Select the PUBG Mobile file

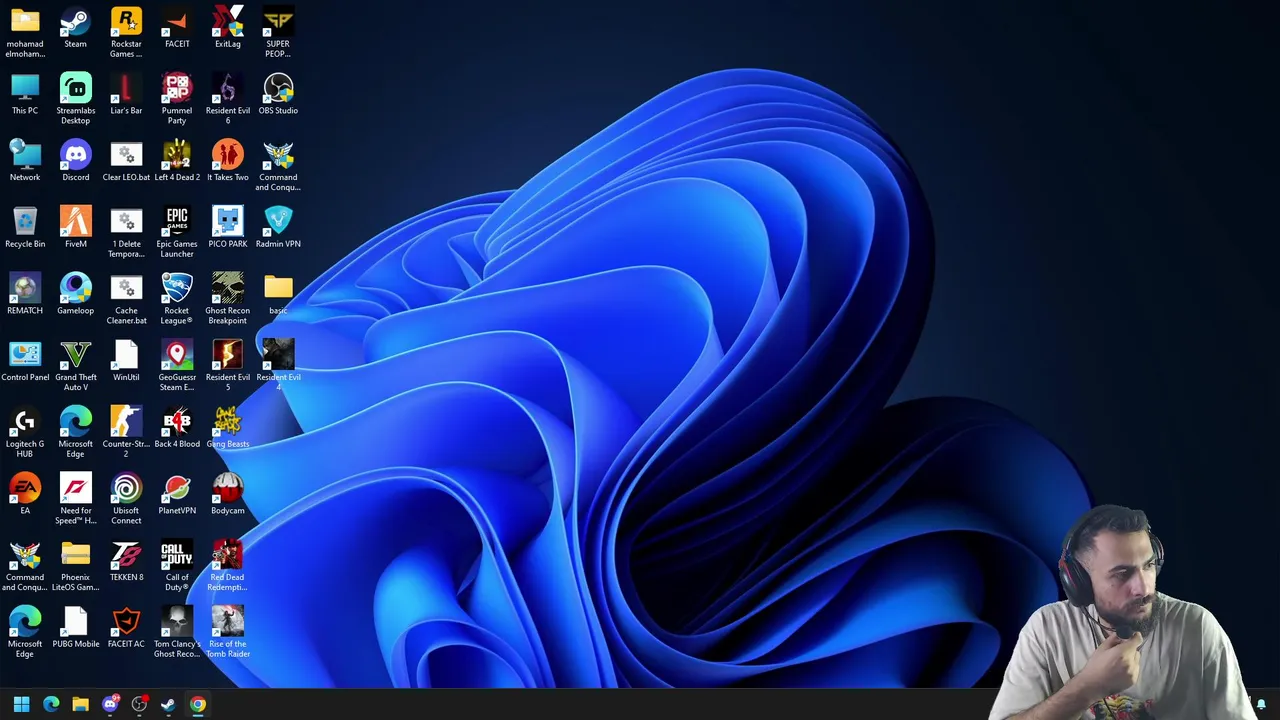tap(75, 627)
